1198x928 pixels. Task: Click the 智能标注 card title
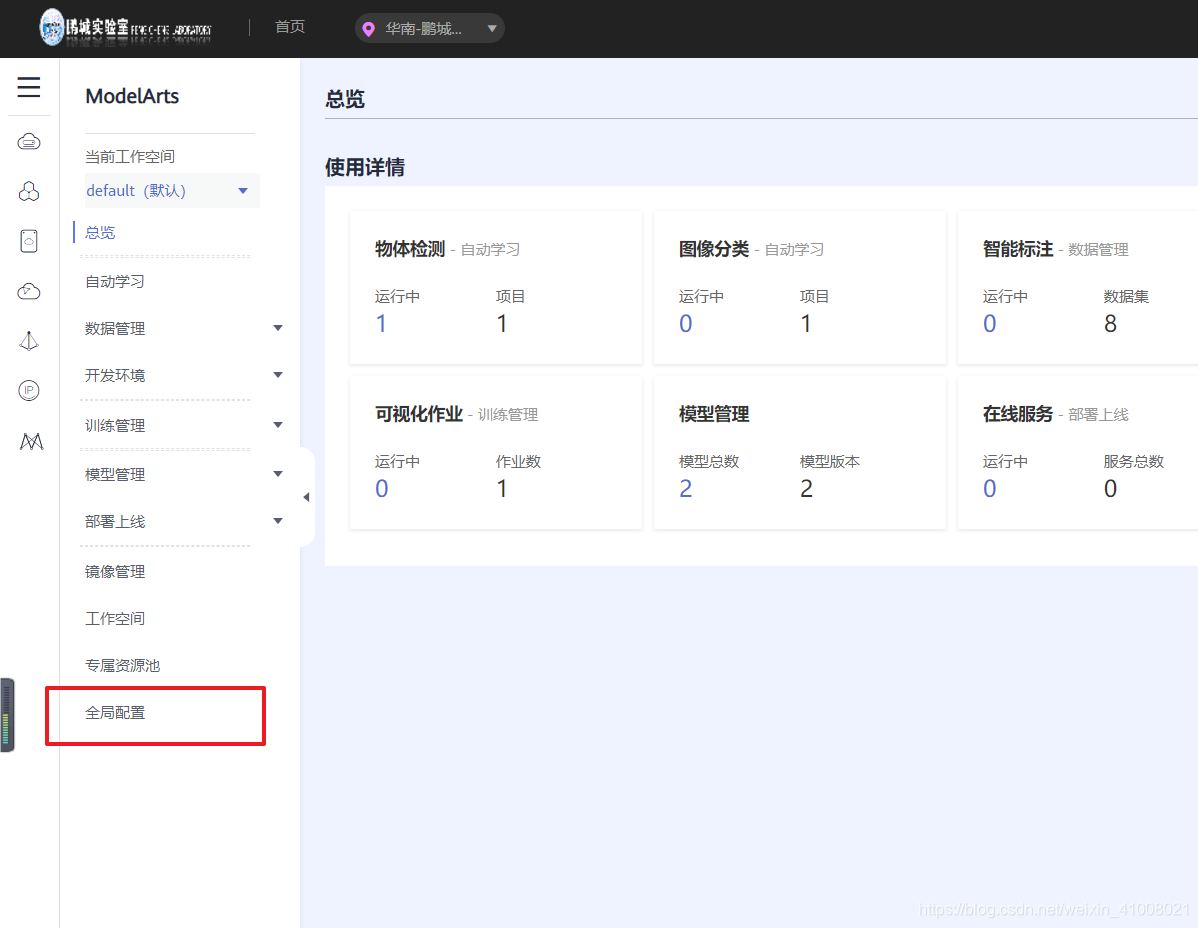tap(1018, 249)
